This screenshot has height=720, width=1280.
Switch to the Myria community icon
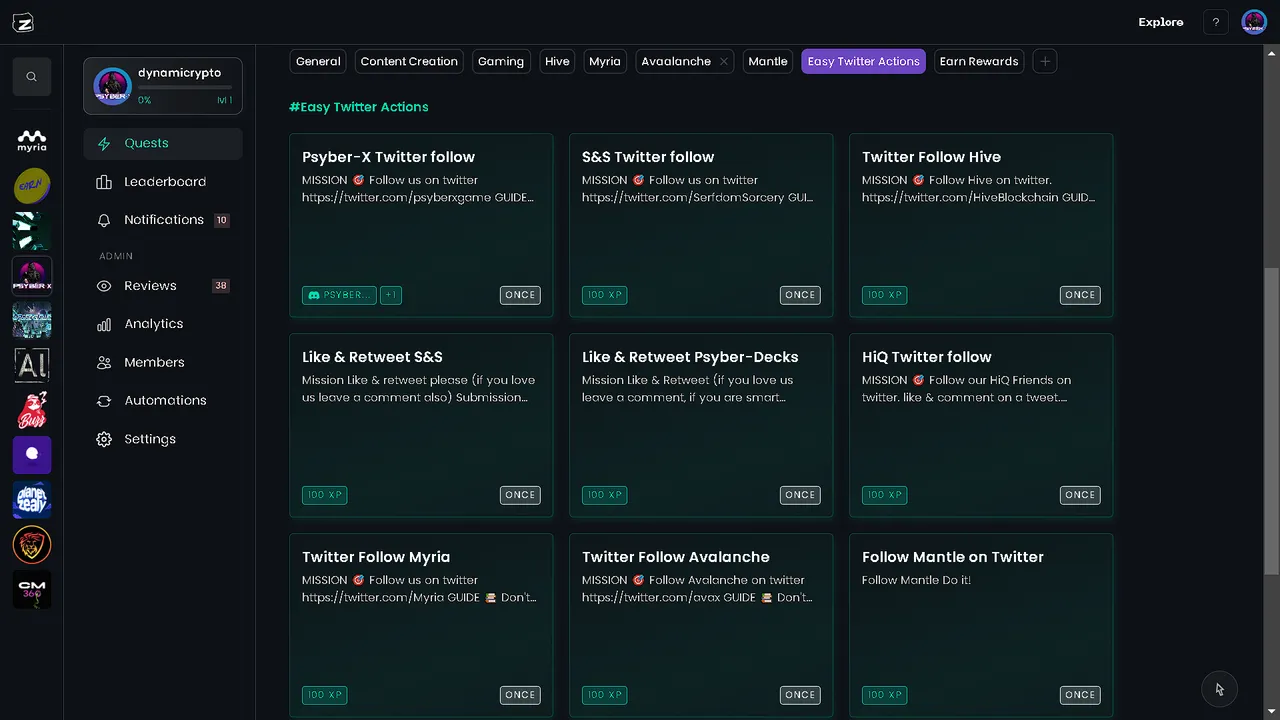32,141
